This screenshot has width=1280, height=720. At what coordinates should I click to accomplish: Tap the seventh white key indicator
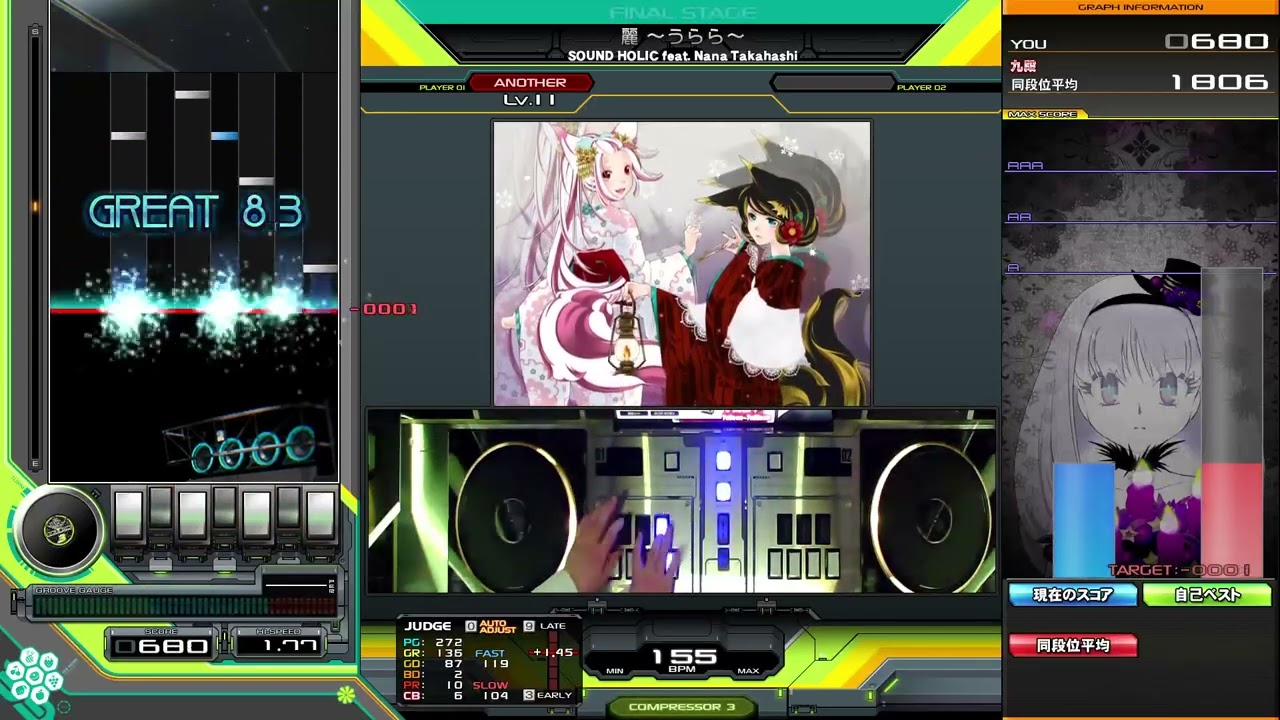321,515
